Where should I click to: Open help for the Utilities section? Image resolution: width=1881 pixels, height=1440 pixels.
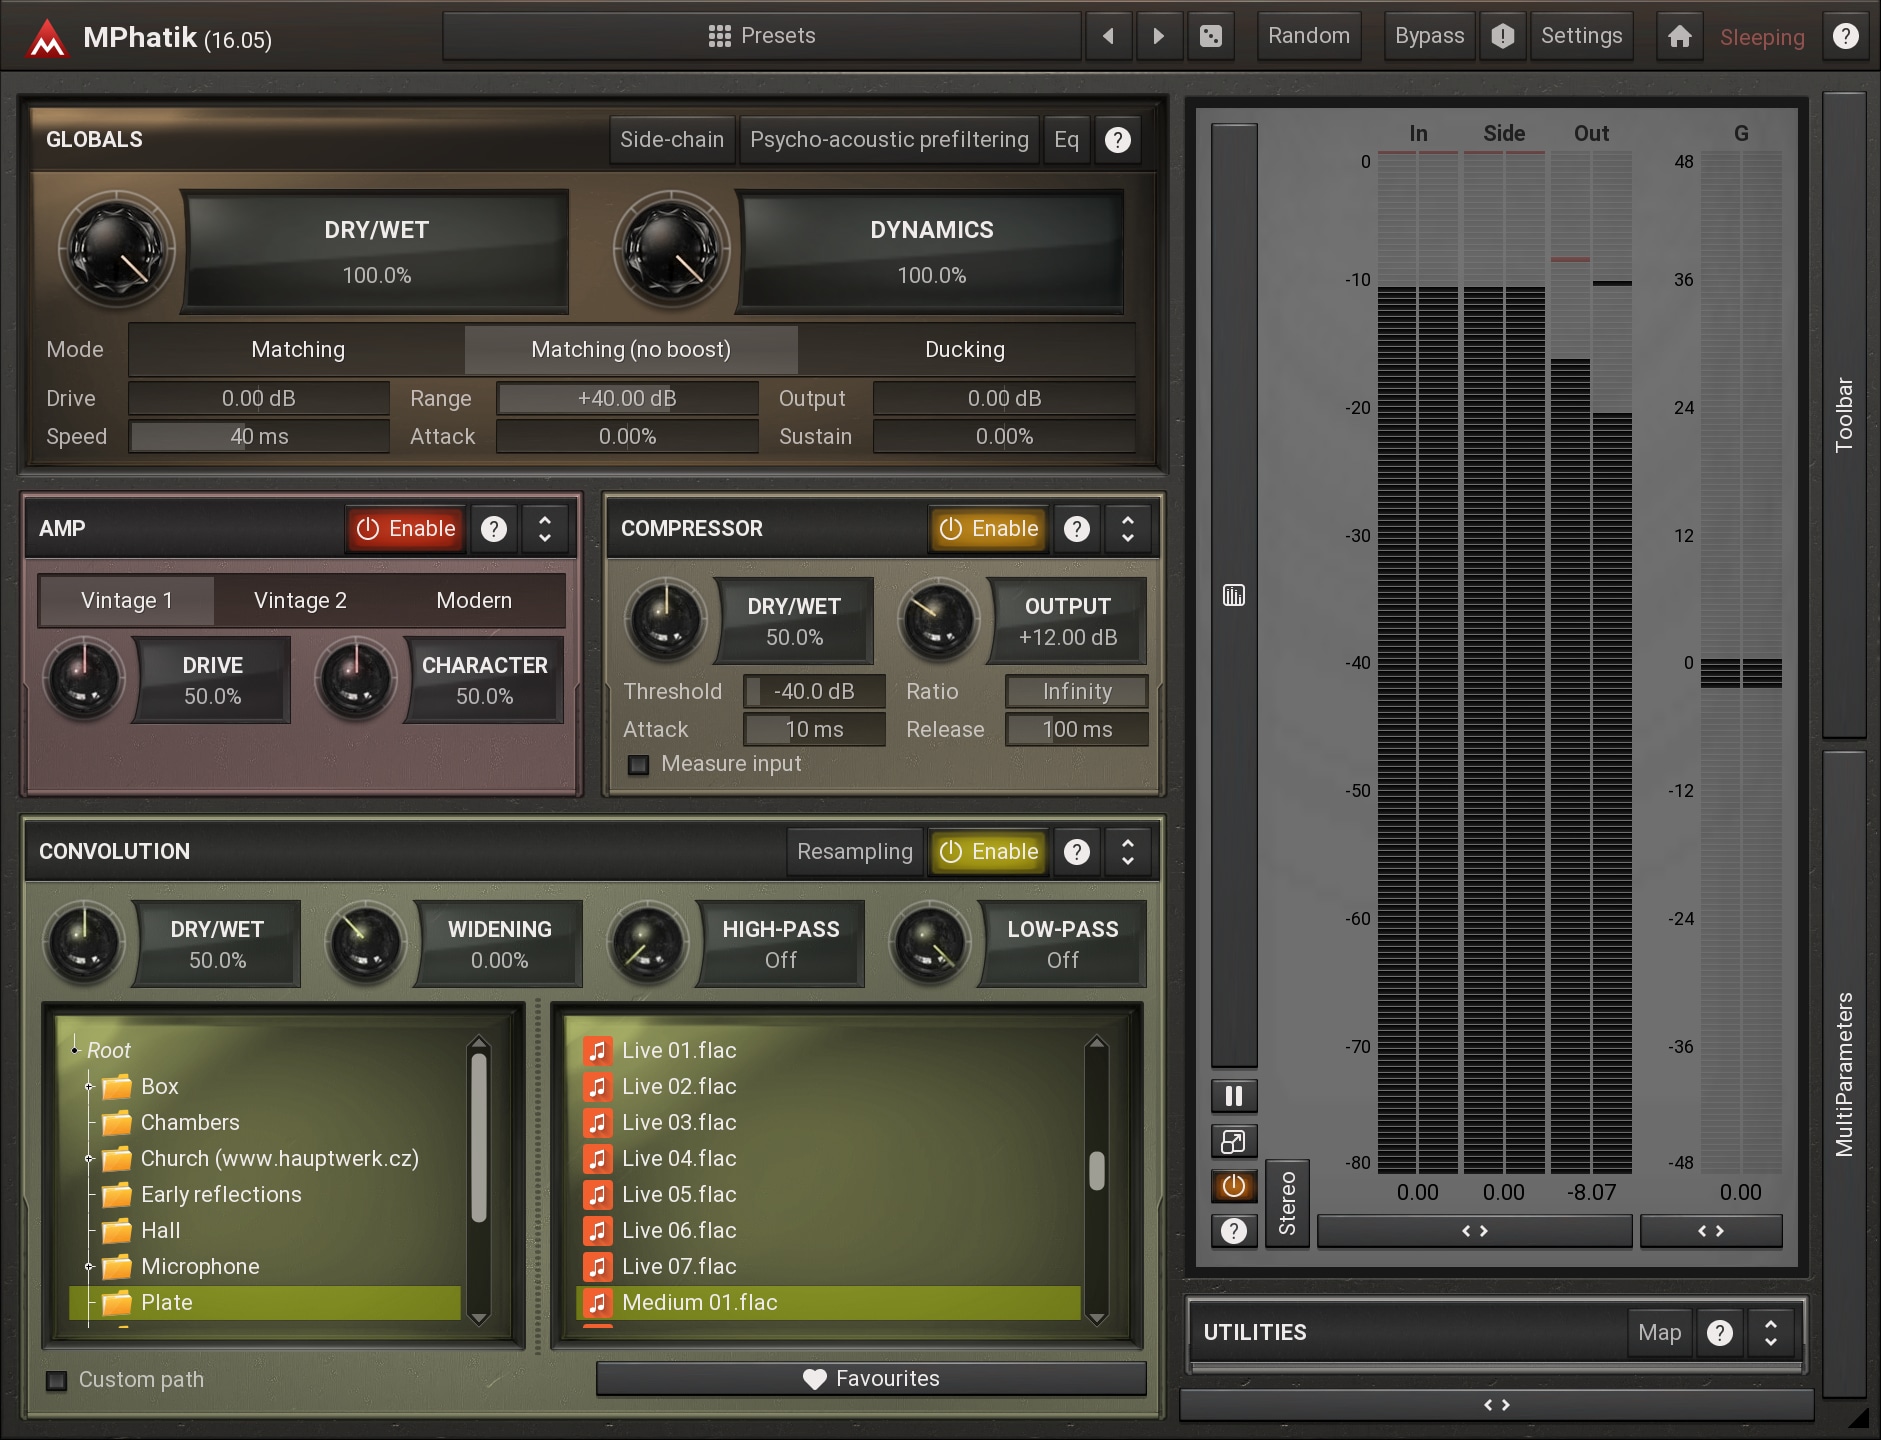(1720, 1333)
